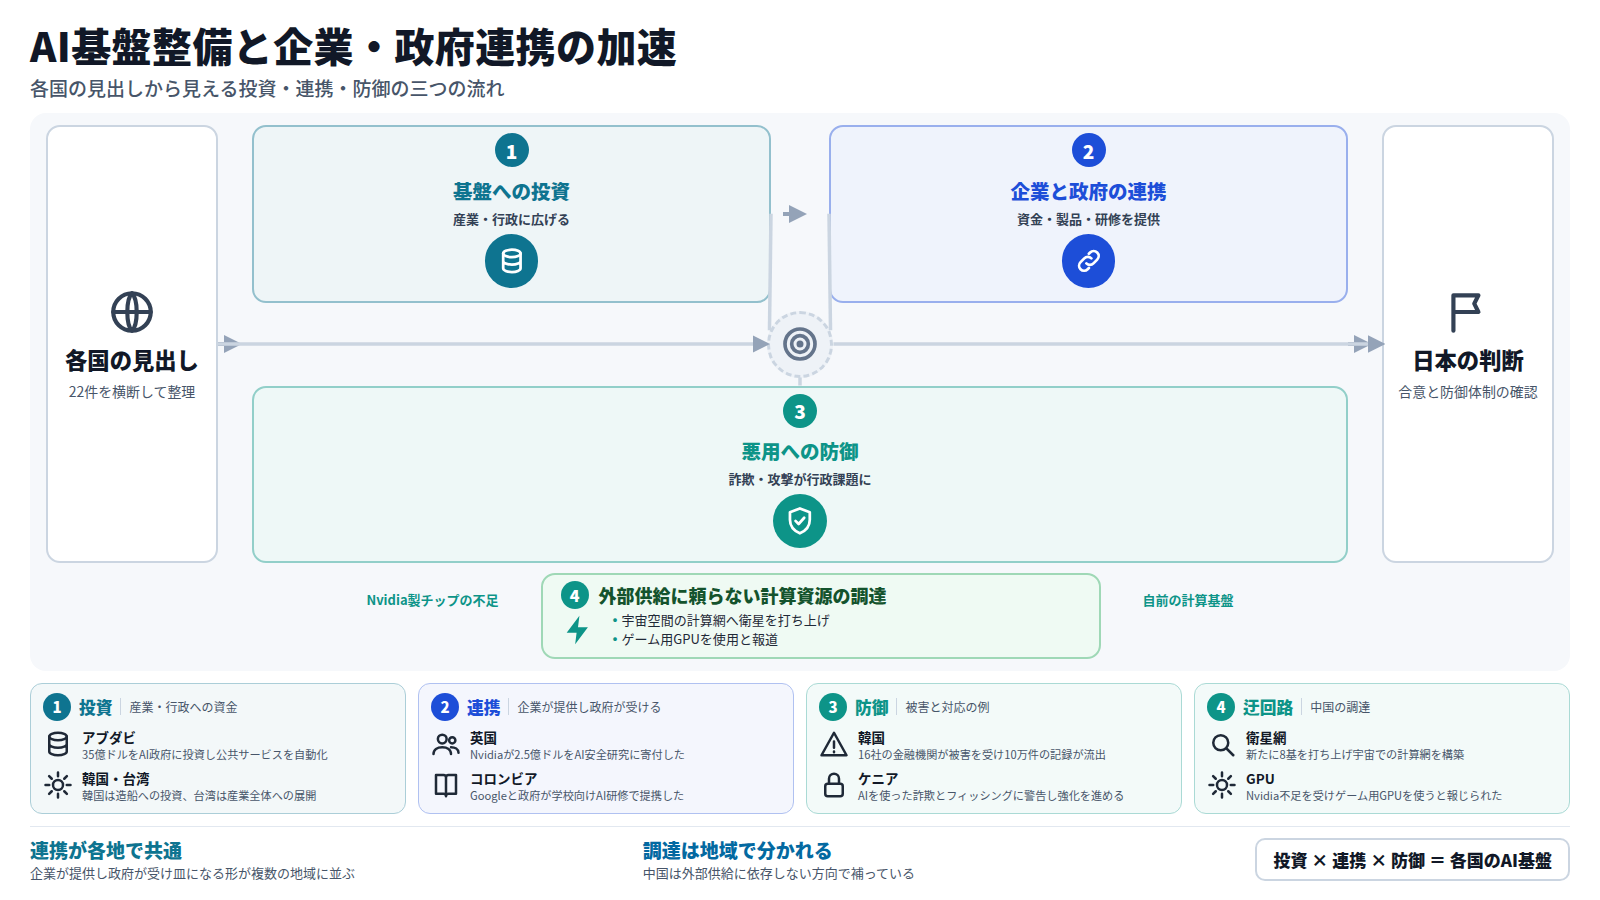Image resolution: width=1600 pixels, height=900 pixels.
Task: Select the people icon beside 英国
Action: 446,744
